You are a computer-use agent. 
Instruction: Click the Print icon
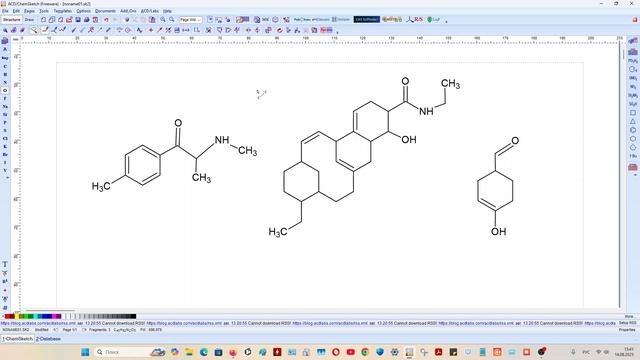pos(87,20)
